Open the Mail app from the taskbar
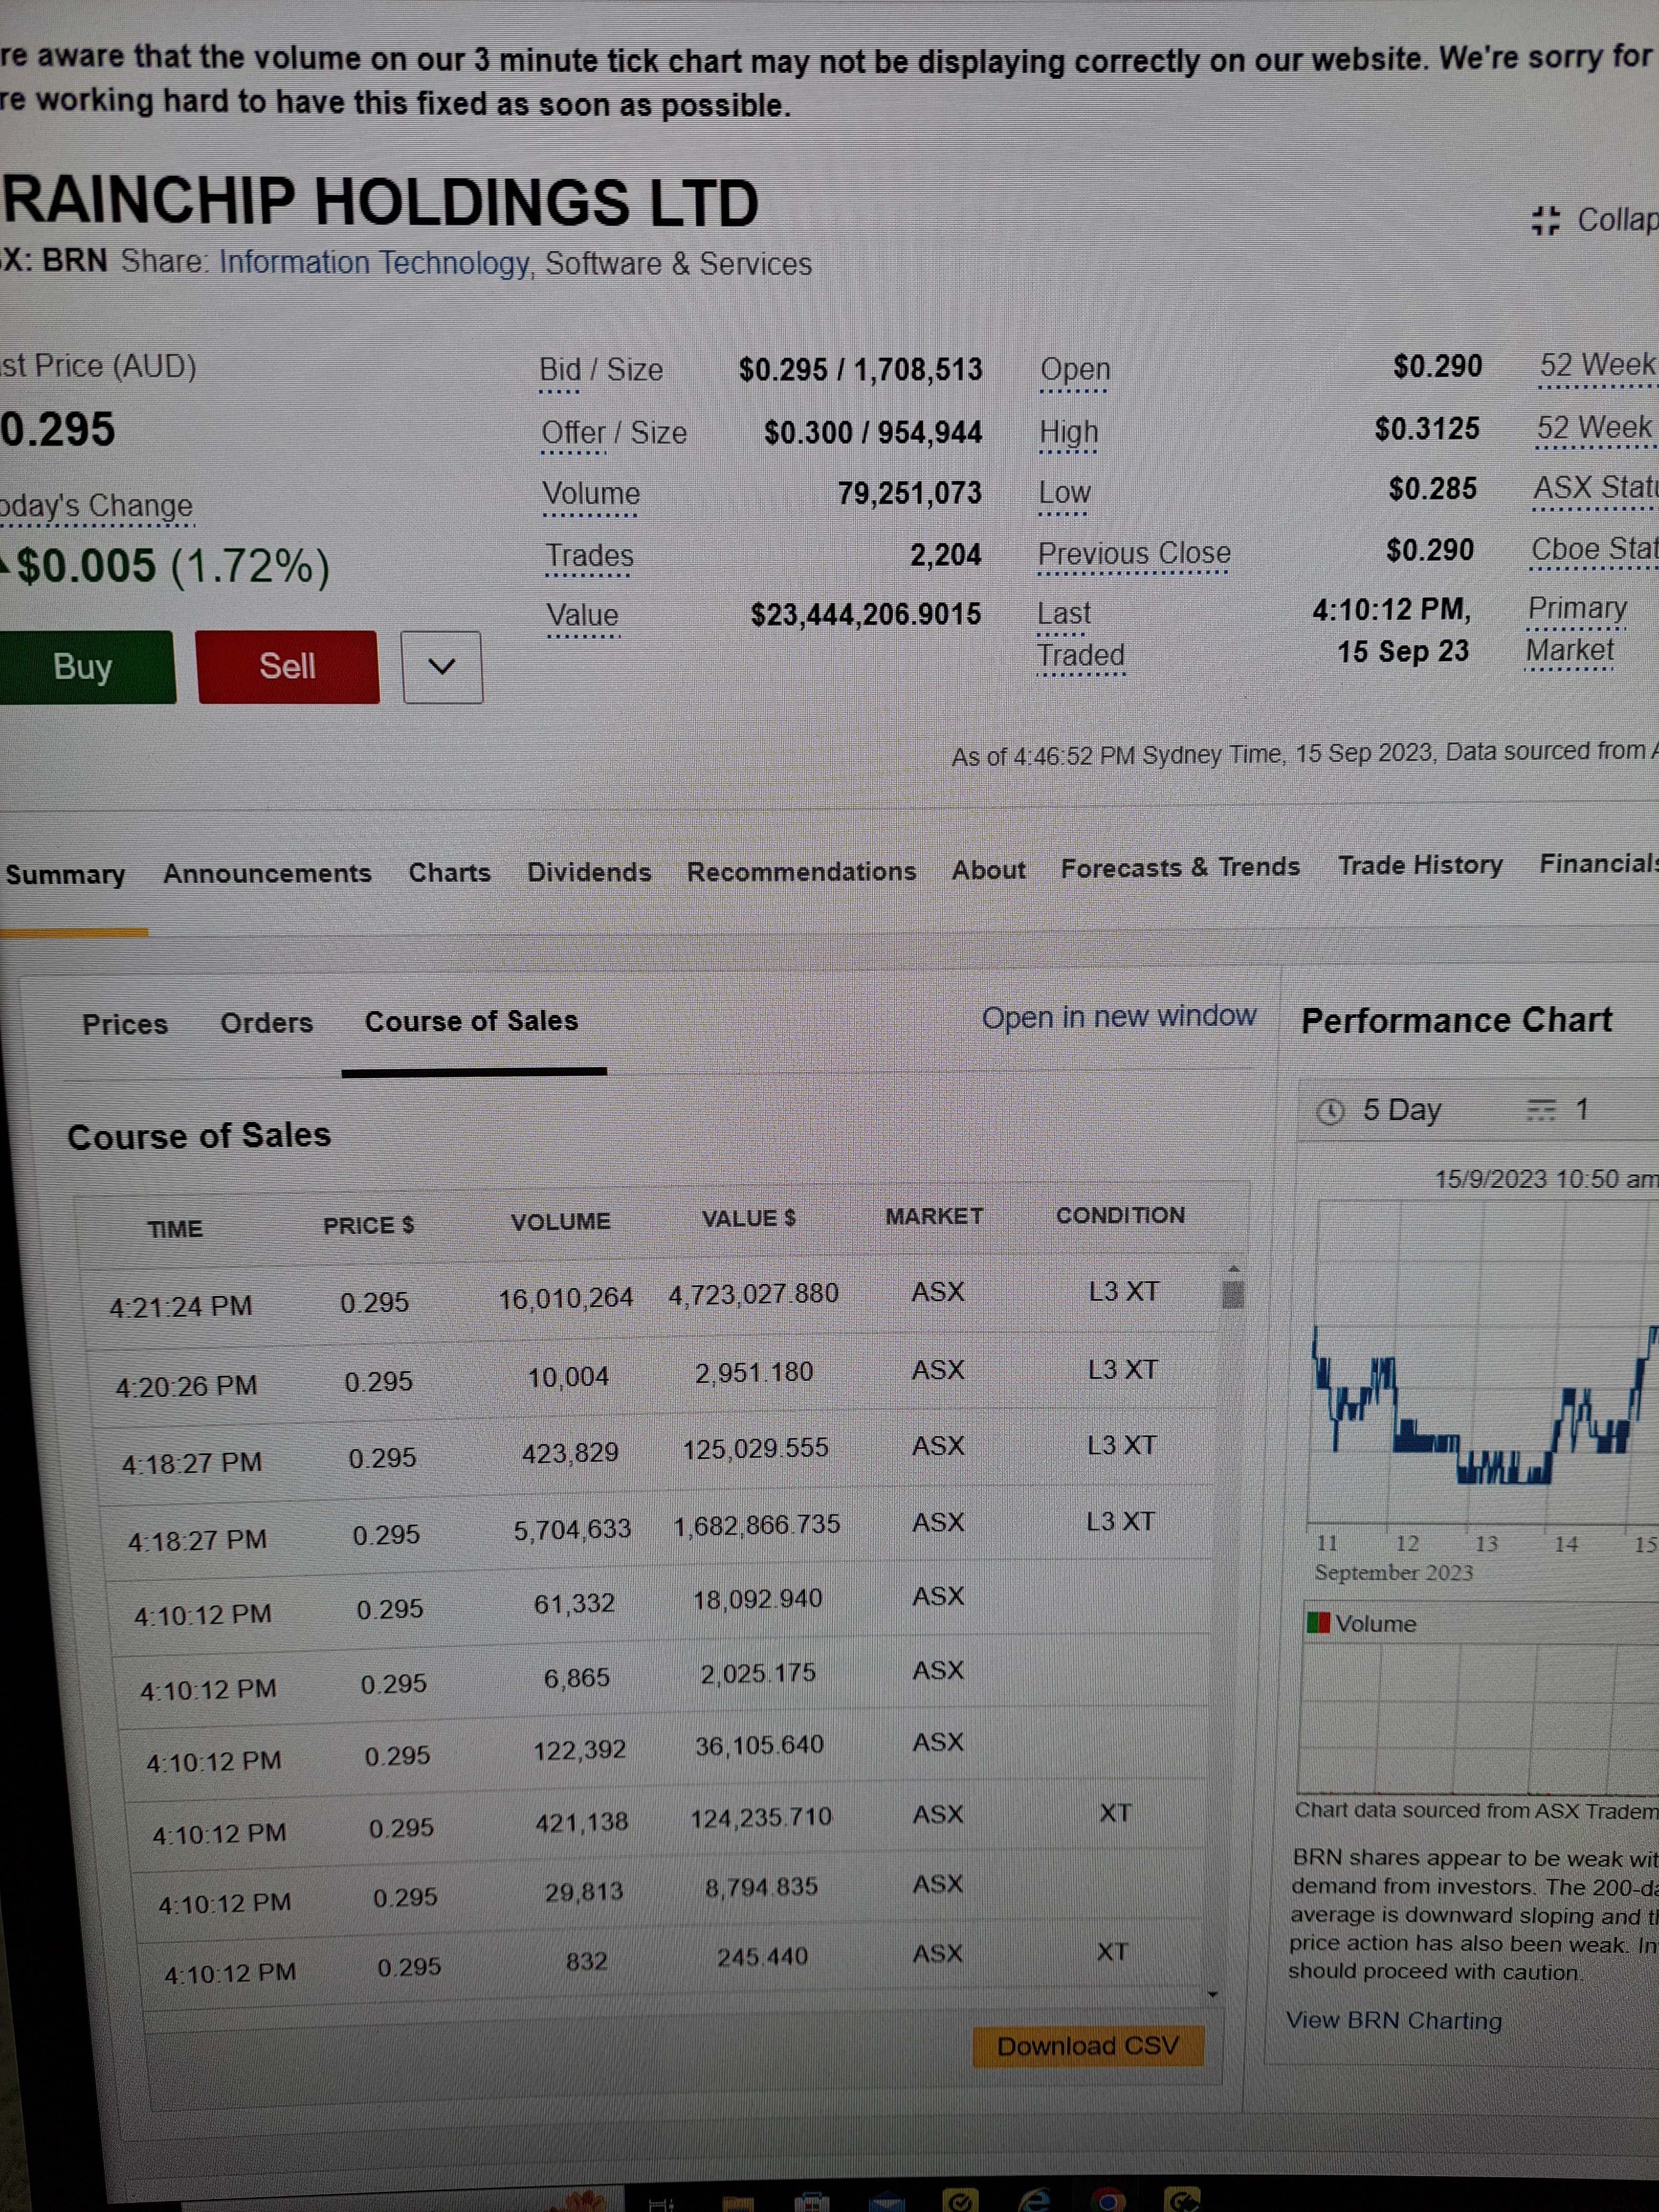 point(886,2201)
